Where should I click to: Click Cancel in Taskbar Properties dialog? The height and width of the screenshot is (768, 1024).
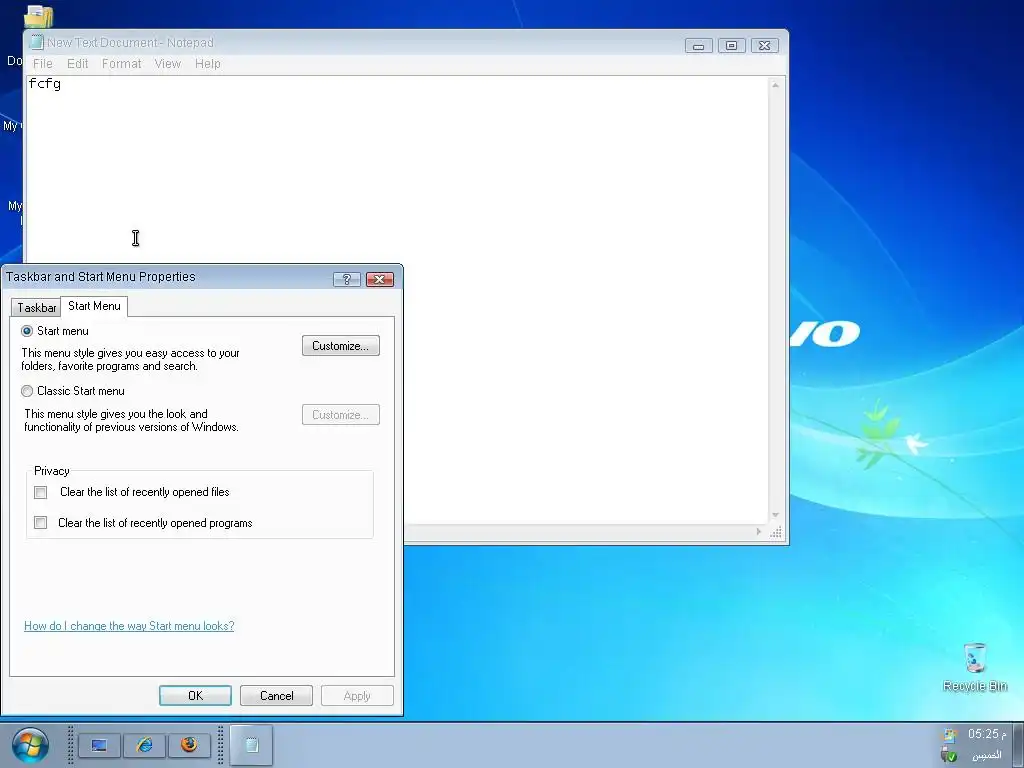(276, 696)
